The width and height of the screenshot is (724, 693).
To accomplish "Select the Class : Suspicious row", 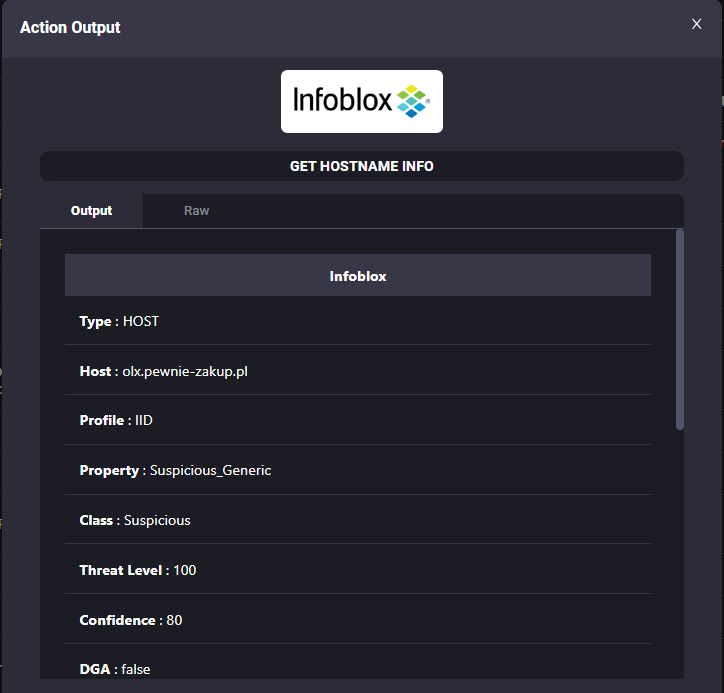I will (358, 520).
